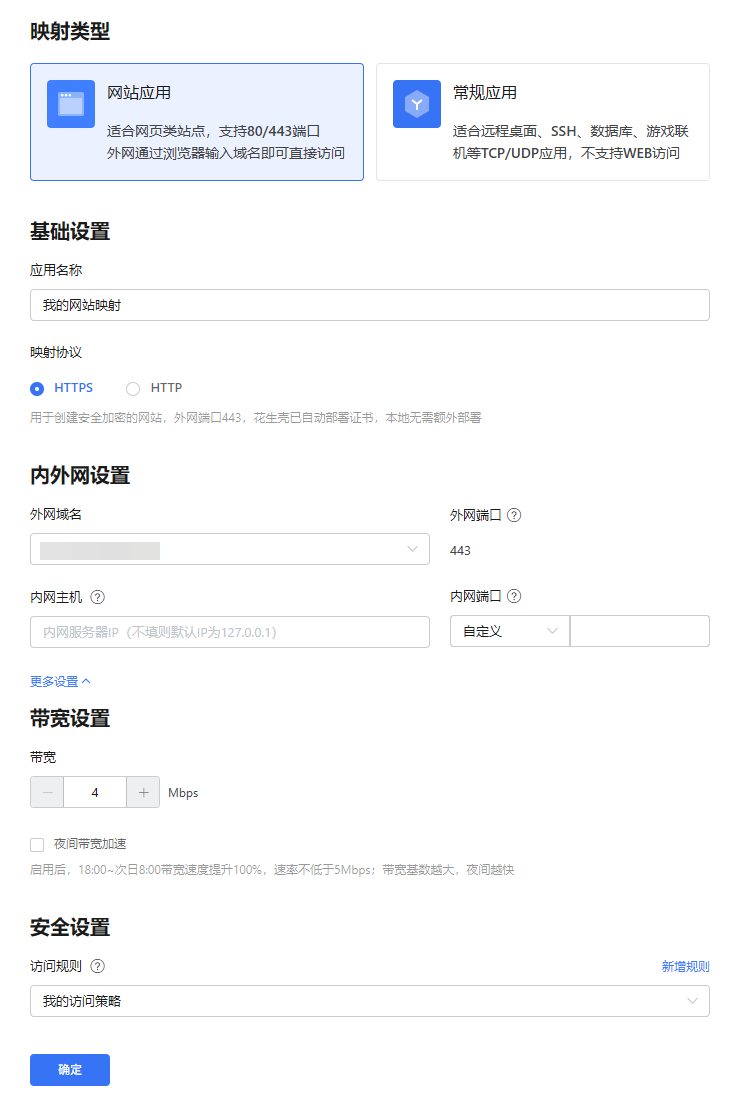Viewport: 737px width, 1108px height.
Task: Expand the 我的访问策略 rule dropdown
Action: 370,1001
